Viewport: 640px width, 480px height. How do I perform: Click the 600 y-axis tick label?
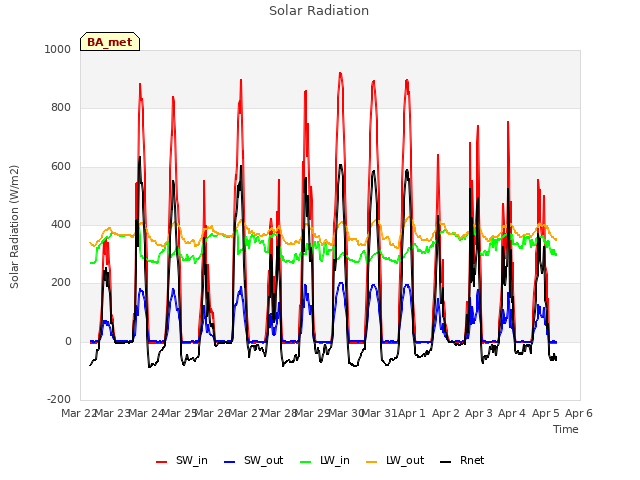pos(61,166)
